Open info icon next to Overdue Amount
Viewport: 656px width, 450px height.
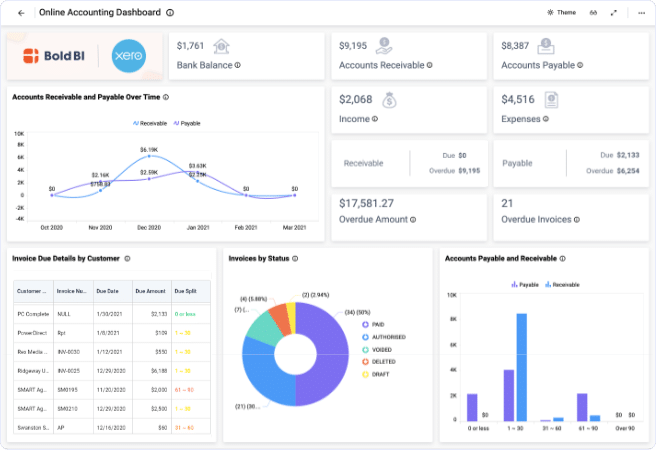coord(413,220)
